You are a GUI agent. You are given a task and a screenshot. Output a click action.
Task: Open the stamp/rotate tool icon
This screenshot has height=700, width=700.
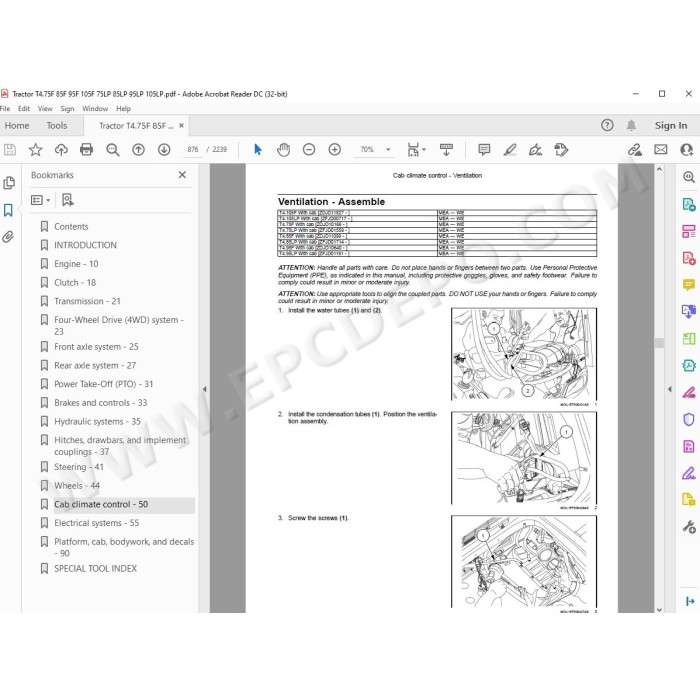pyautogui.click(x=561, y=150)
